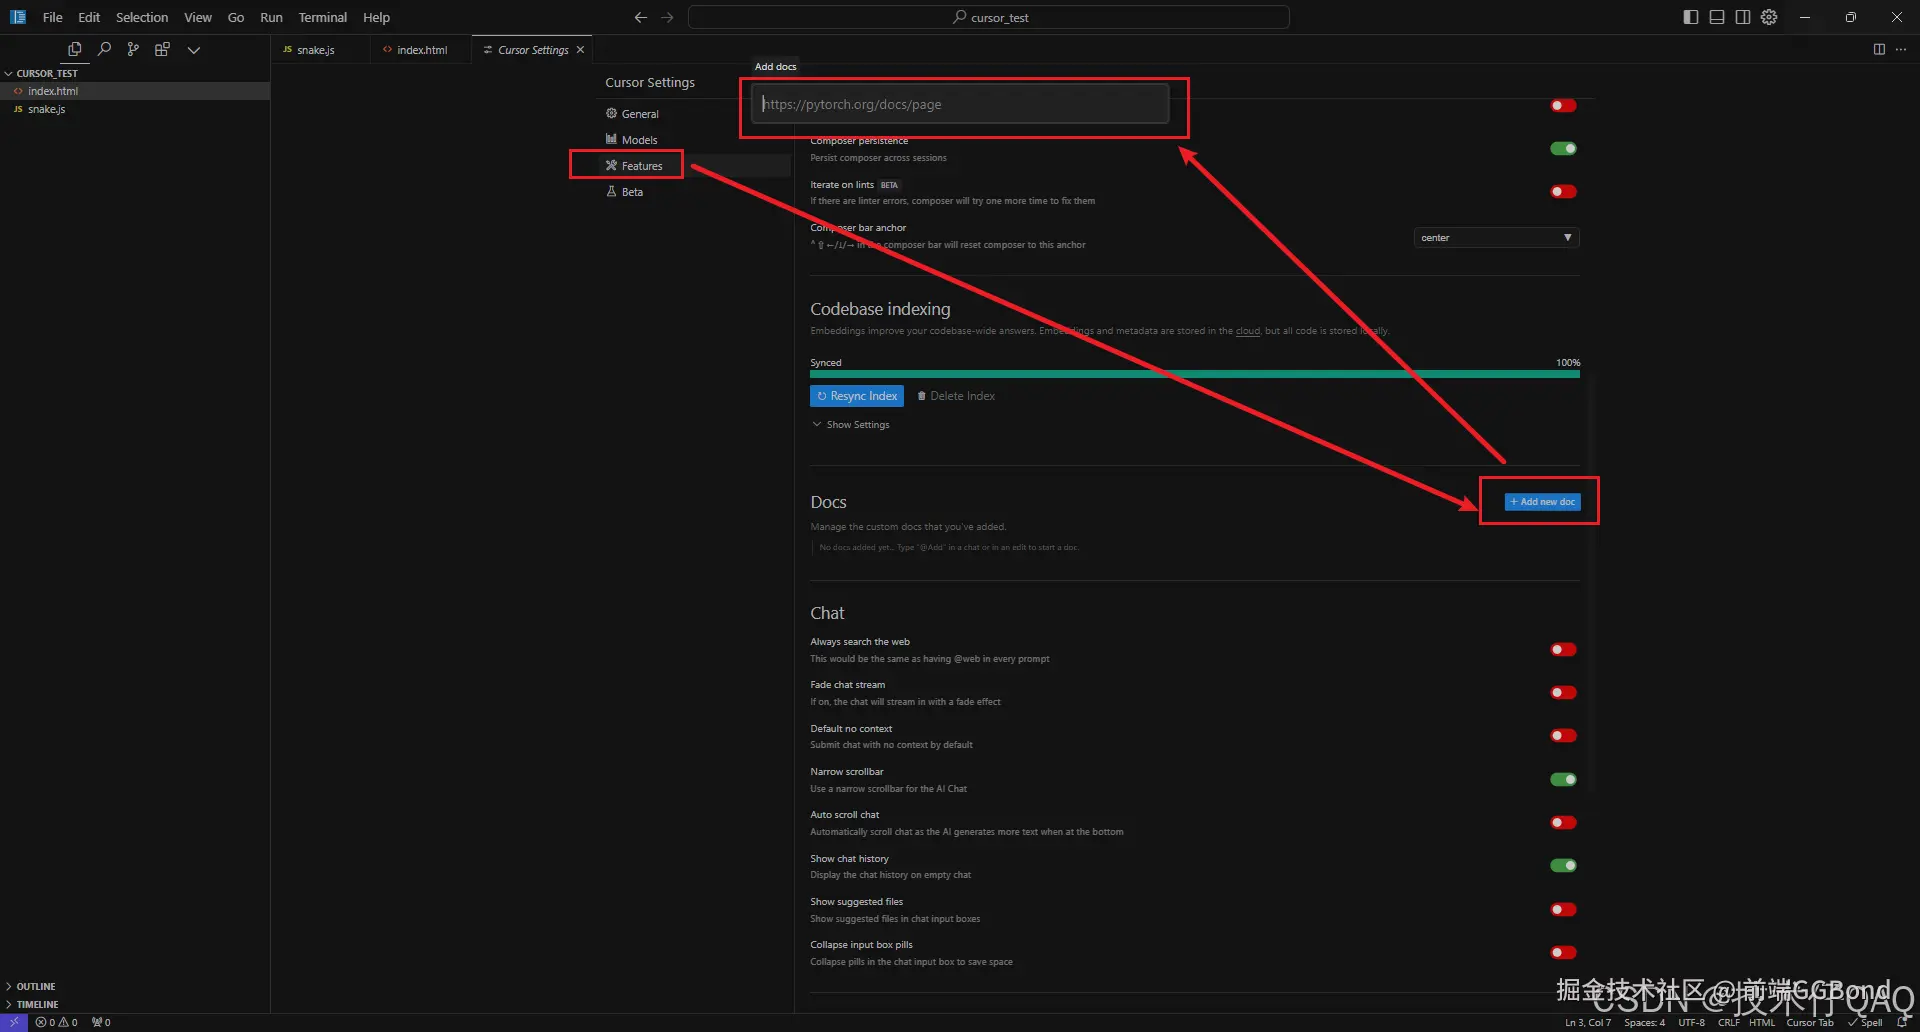Click Delete Index button

956,396
